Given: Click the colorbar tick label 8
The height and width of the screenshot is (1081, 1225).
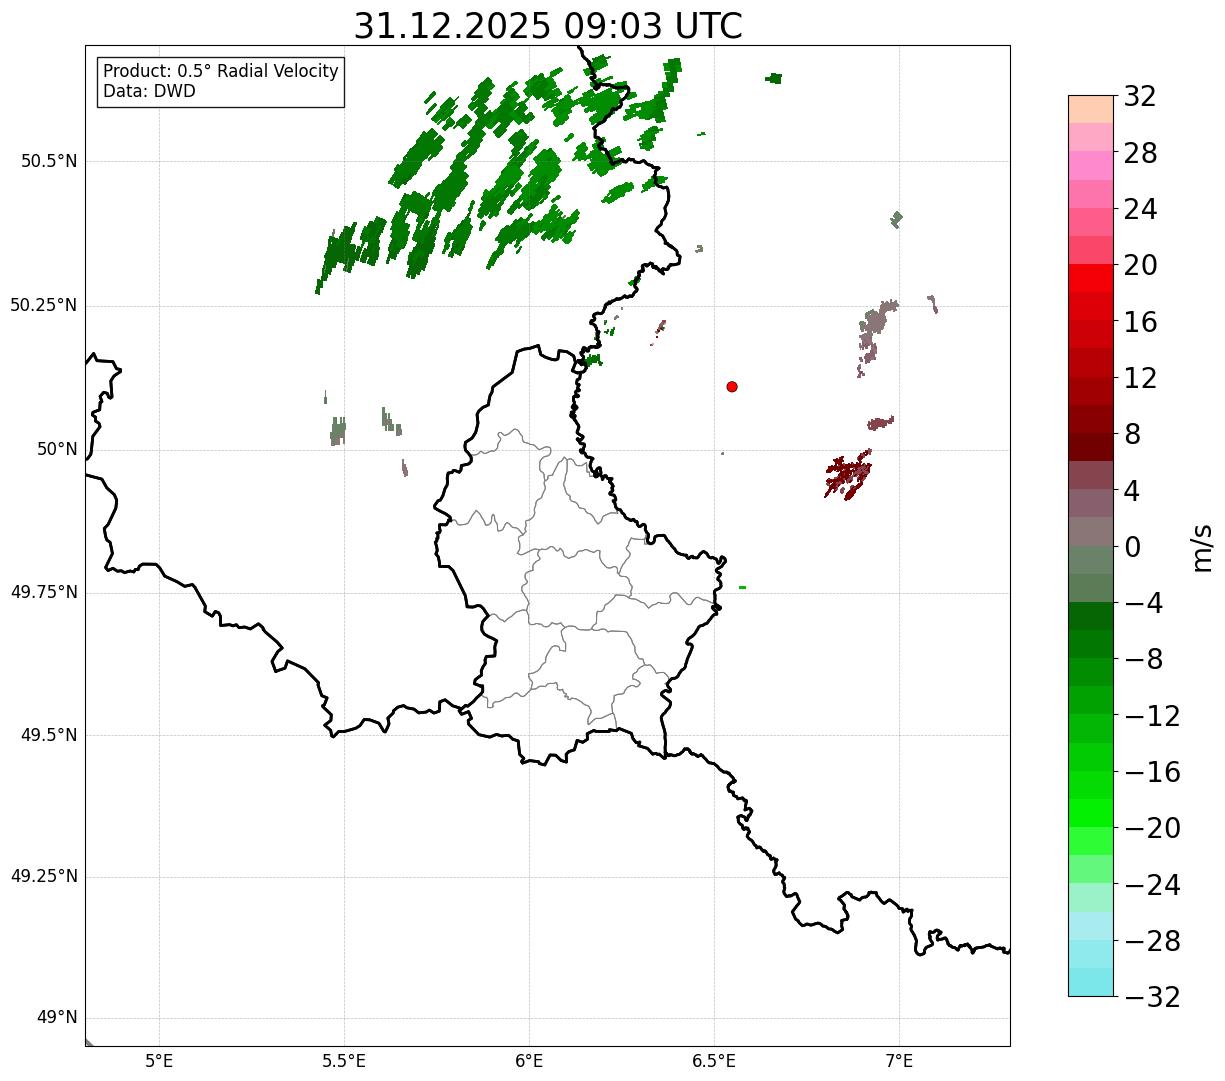Looking at the screenshot, I should click(1132, 434).
